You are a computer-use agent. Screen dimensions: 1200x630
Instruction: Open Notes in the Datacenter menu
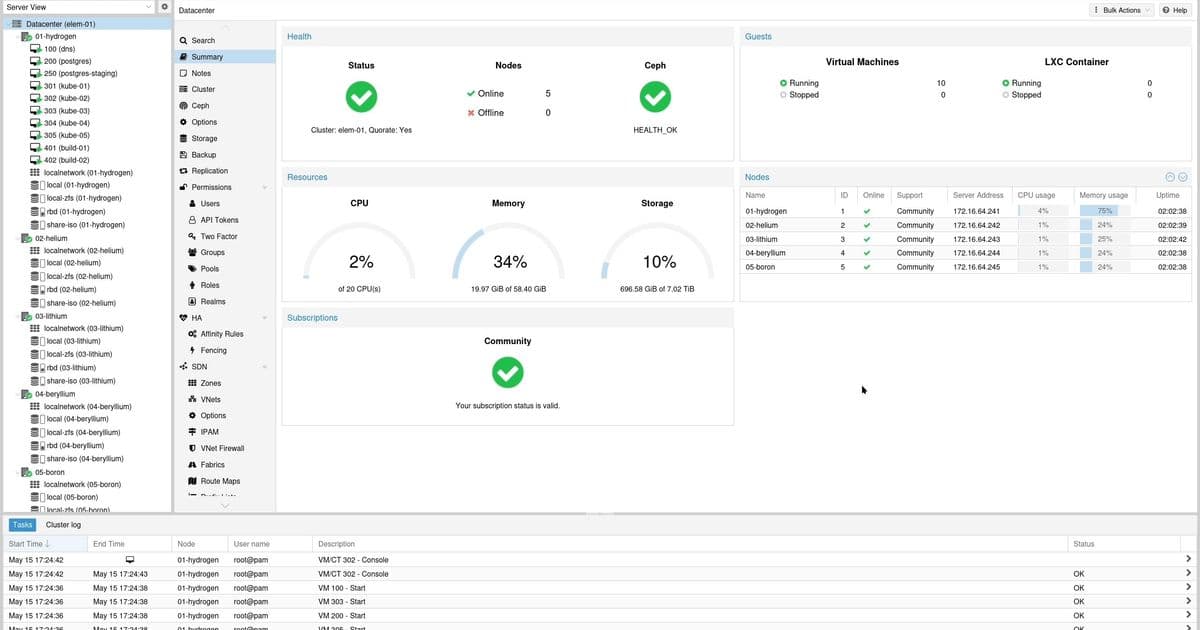pos(201,73)
